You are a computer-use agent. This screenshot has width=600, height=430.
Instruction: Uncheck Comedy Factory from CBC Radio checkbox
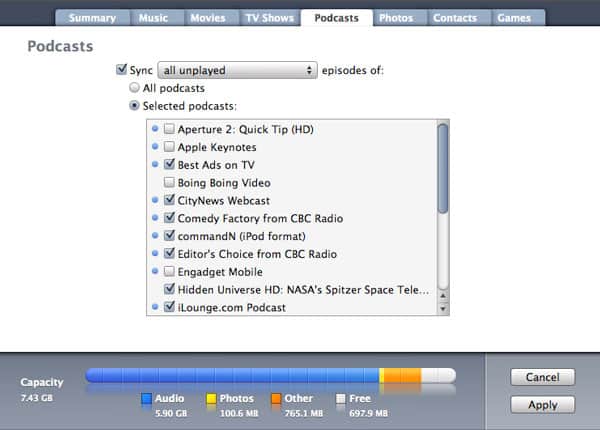(169, 218)
